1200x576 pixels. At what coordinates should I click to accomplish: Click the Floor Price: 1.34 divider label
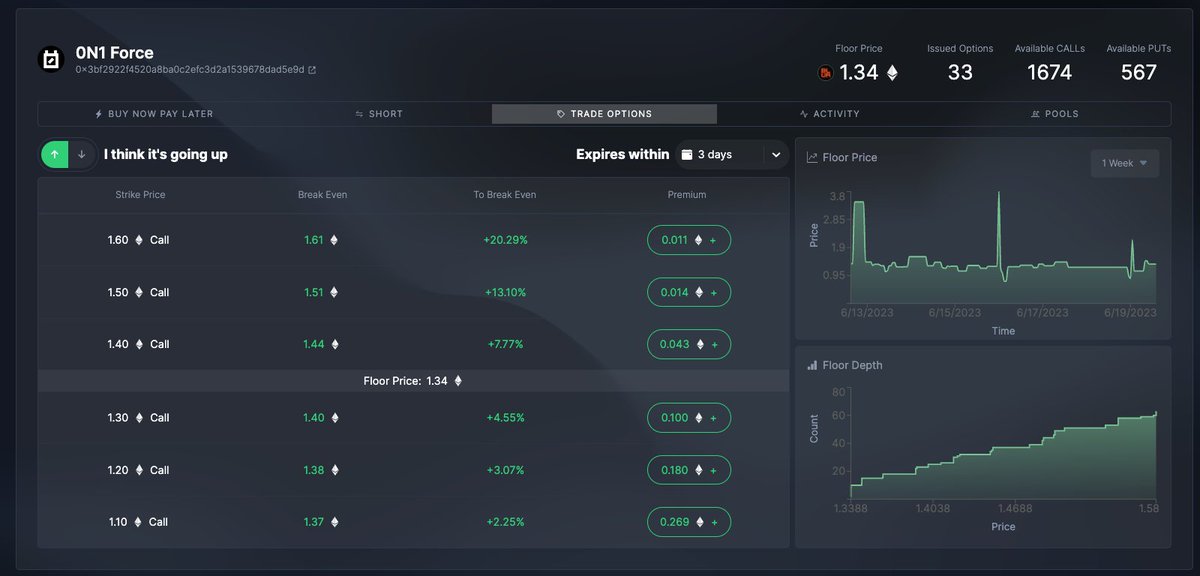pyautogui.click(x=413, y=381)
